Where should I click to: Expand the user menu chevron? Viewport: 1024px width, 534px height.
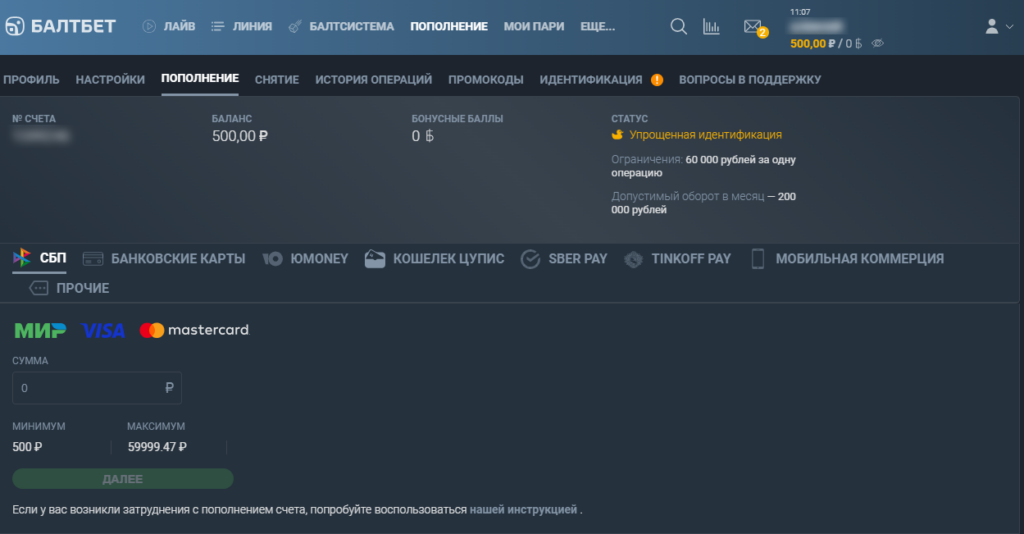(1010, 27)
